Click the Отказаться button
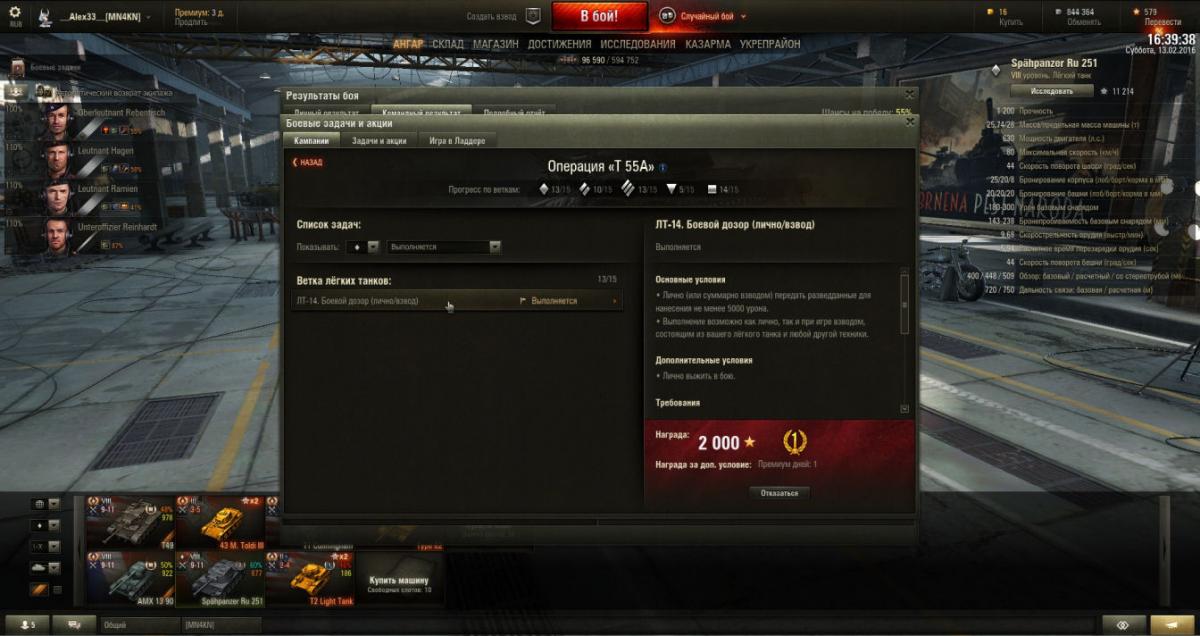 [x=779, y=493]
